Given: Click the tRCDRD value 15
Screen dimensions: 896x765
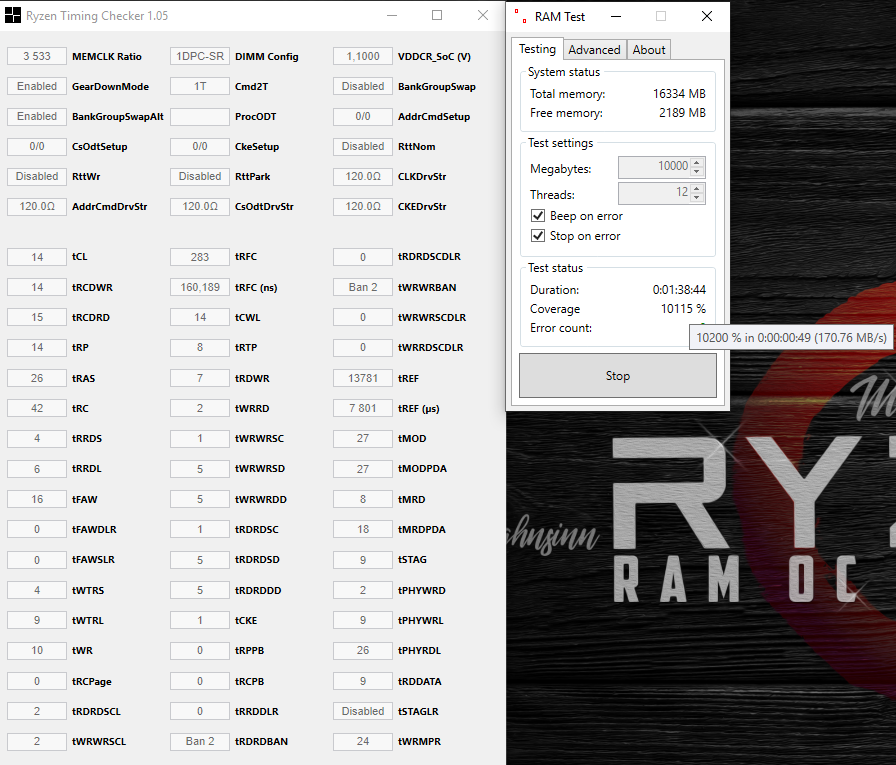Looking at the screenshot, I should (37, 317).
